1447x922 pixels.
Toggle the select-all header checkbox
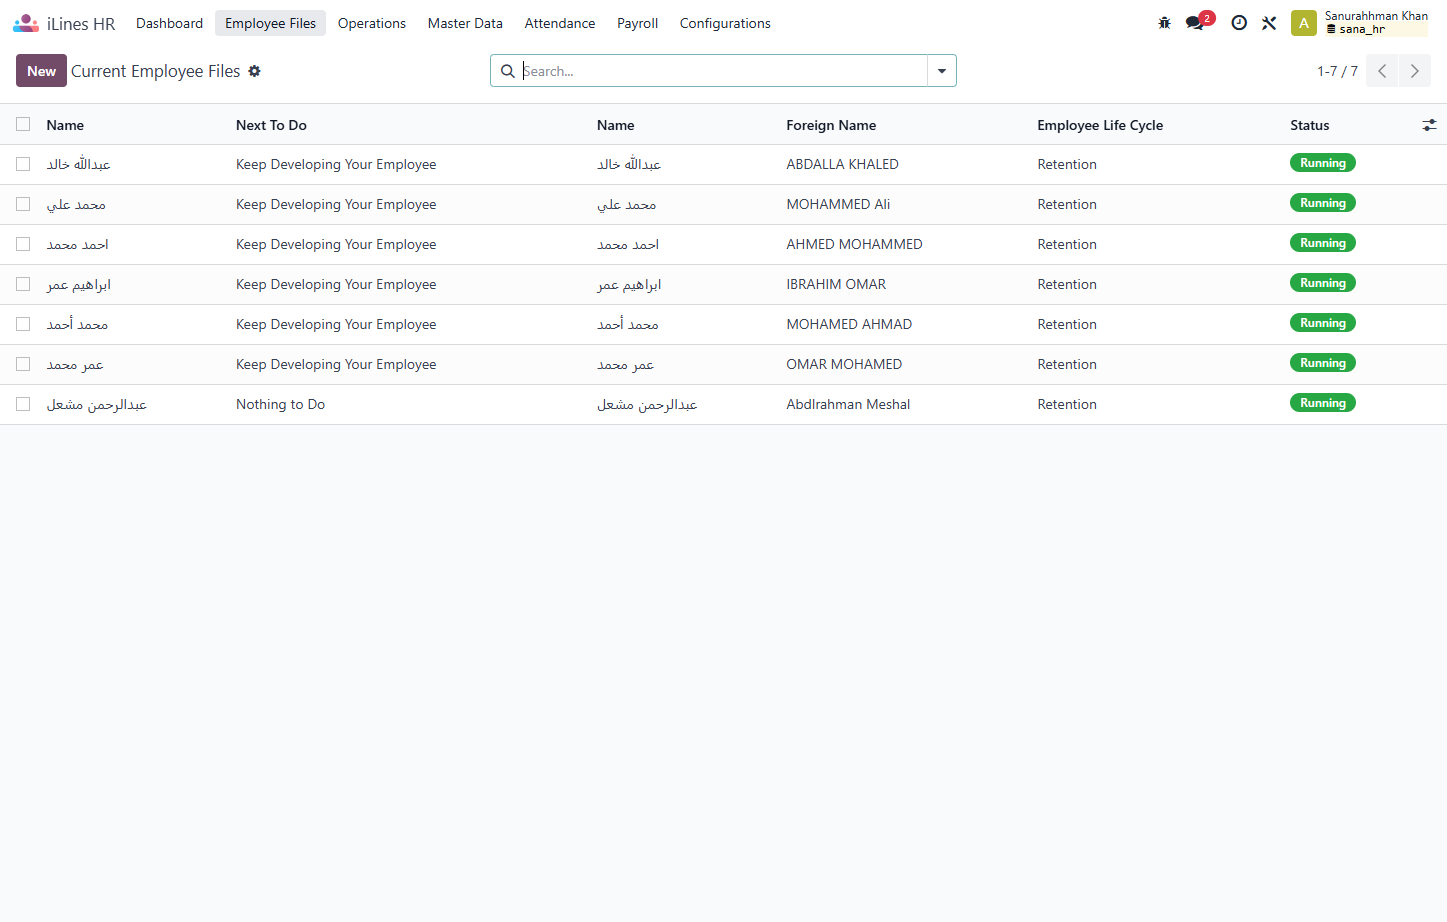point(23,124)
